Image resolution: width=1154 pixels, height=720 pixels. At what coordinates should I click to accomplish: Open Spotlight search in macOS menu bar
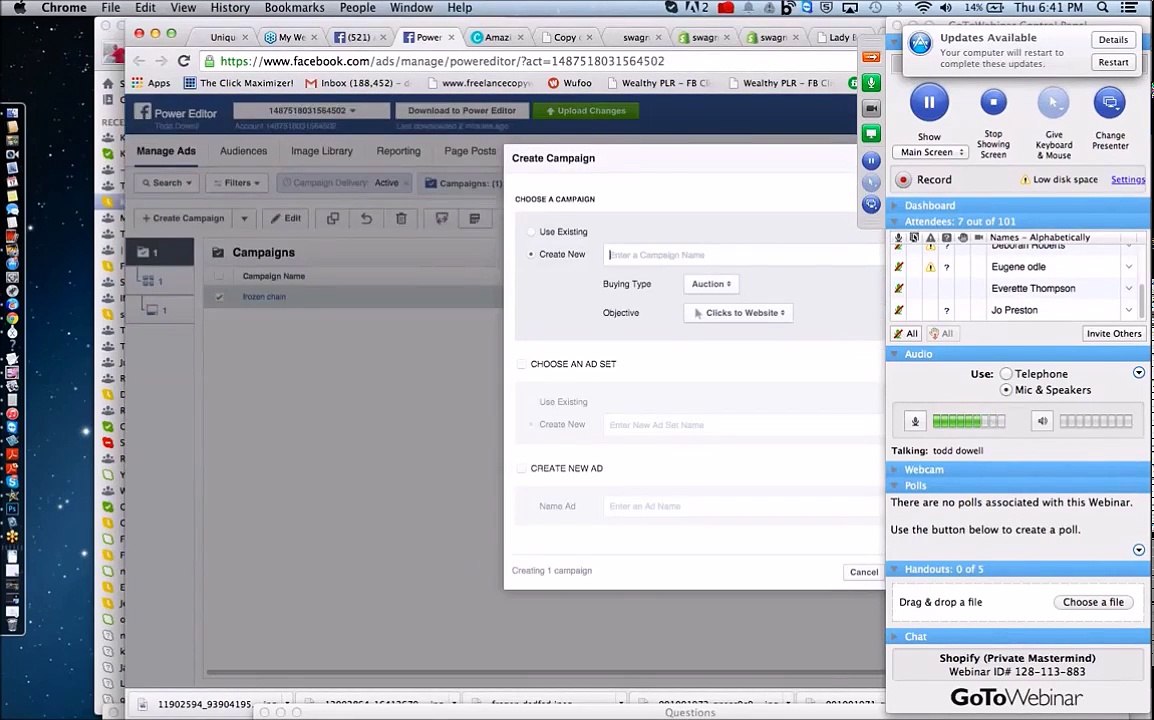1102,7
